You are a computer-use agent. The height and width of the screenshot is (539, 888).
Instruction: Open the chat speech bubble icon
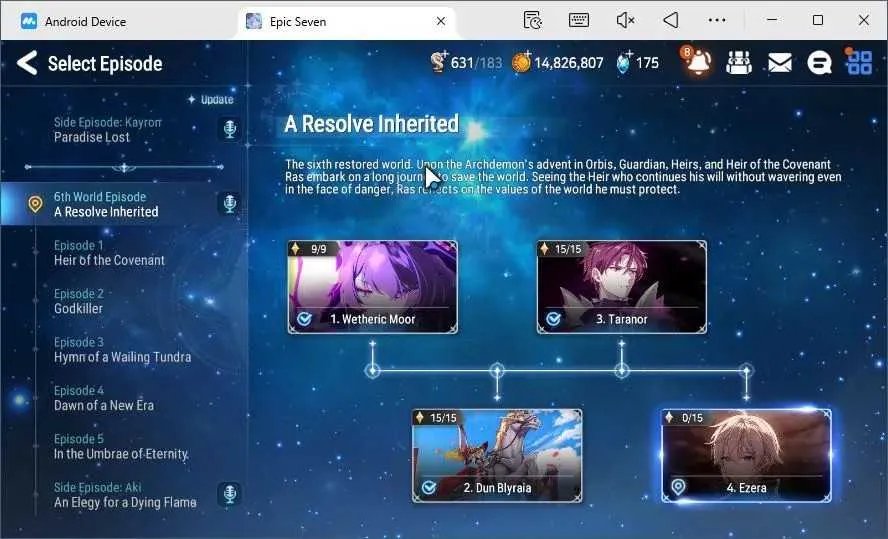point(819,63)
